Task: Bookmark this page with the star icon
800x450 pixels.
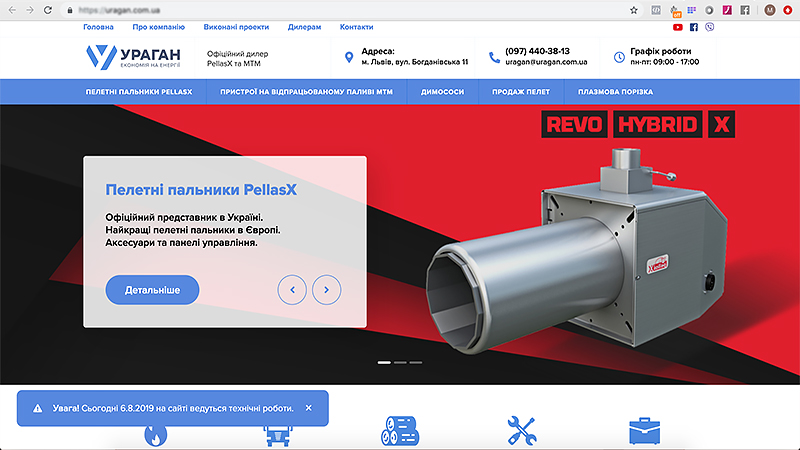Action: [x=634, y=10]
